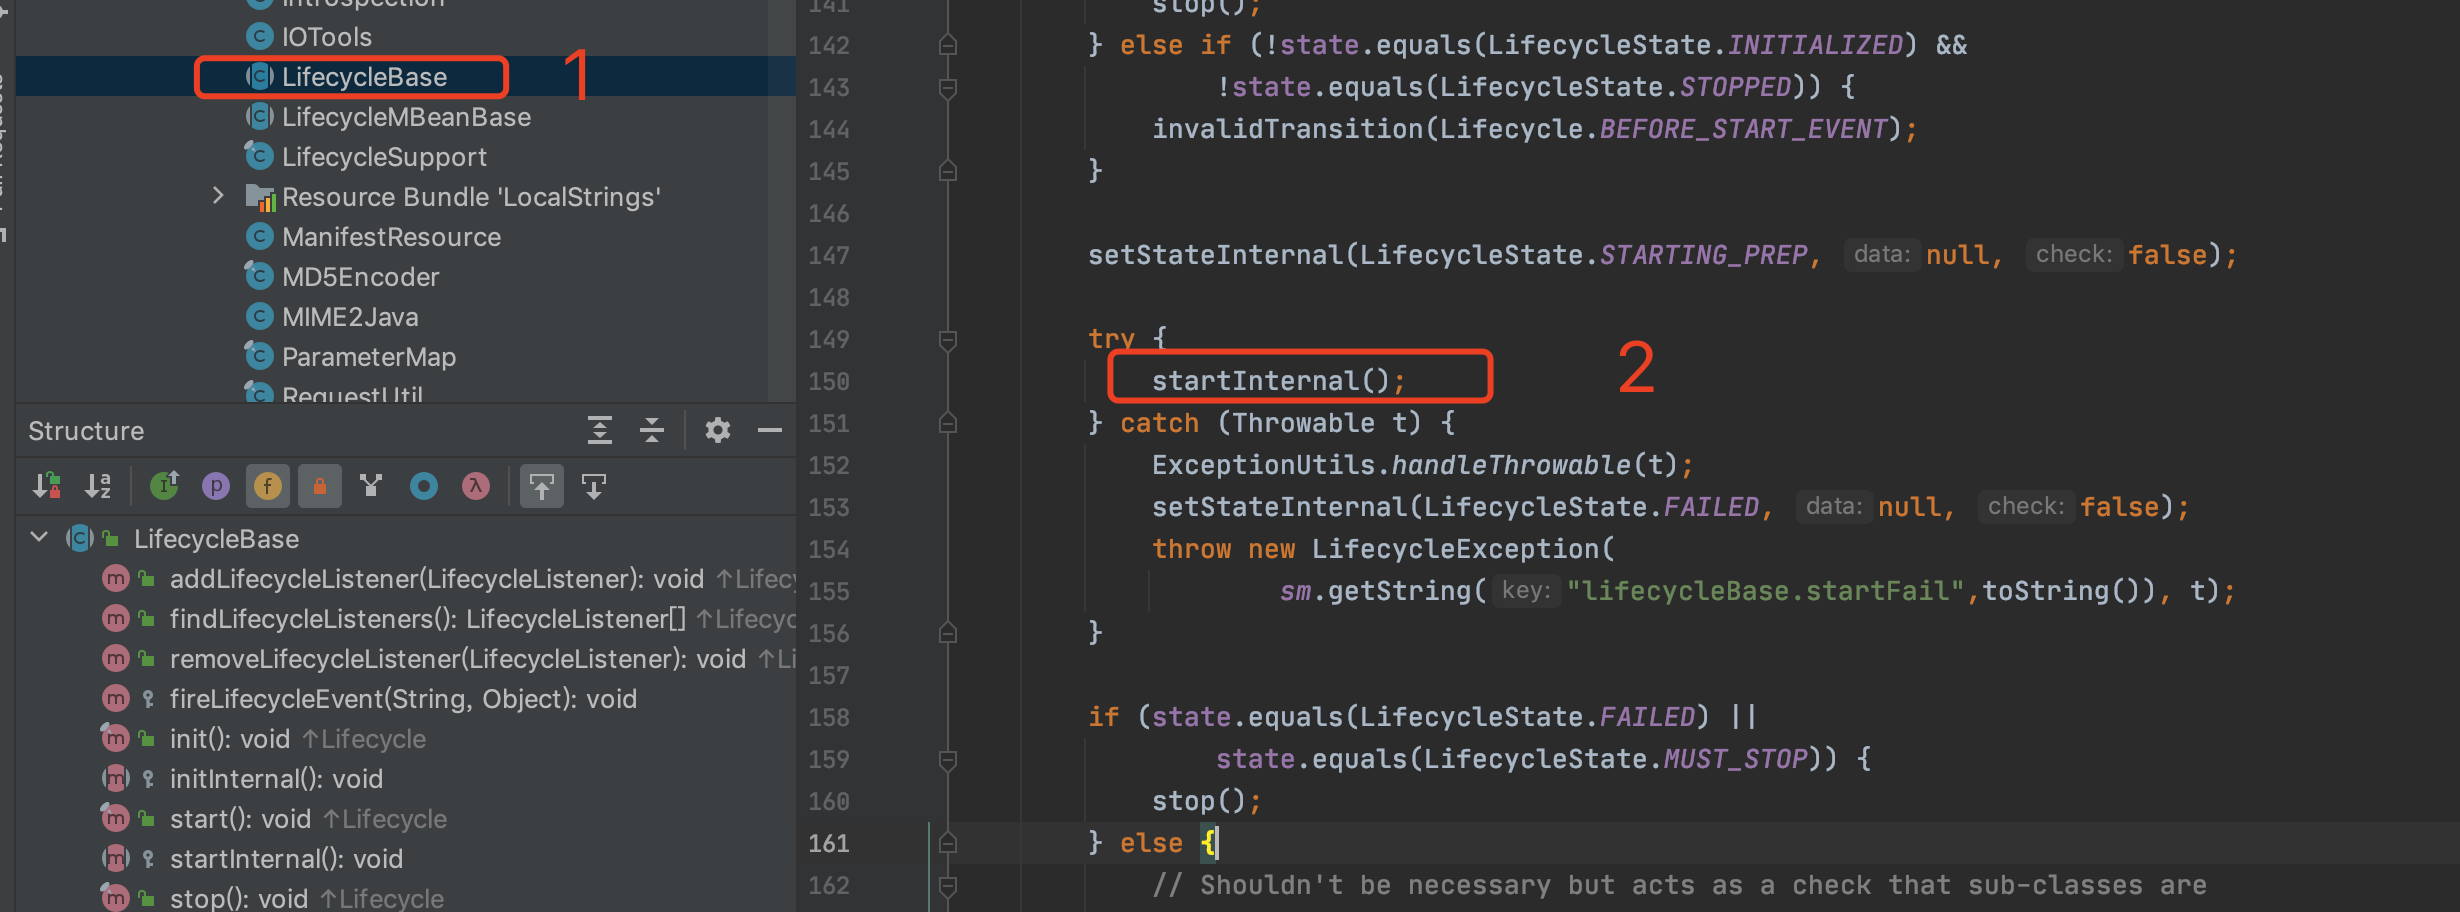Expand all nodes in Structure panel
Image resolution: width=2460 pixels, height=912 pixels.
tap(600, 431)
